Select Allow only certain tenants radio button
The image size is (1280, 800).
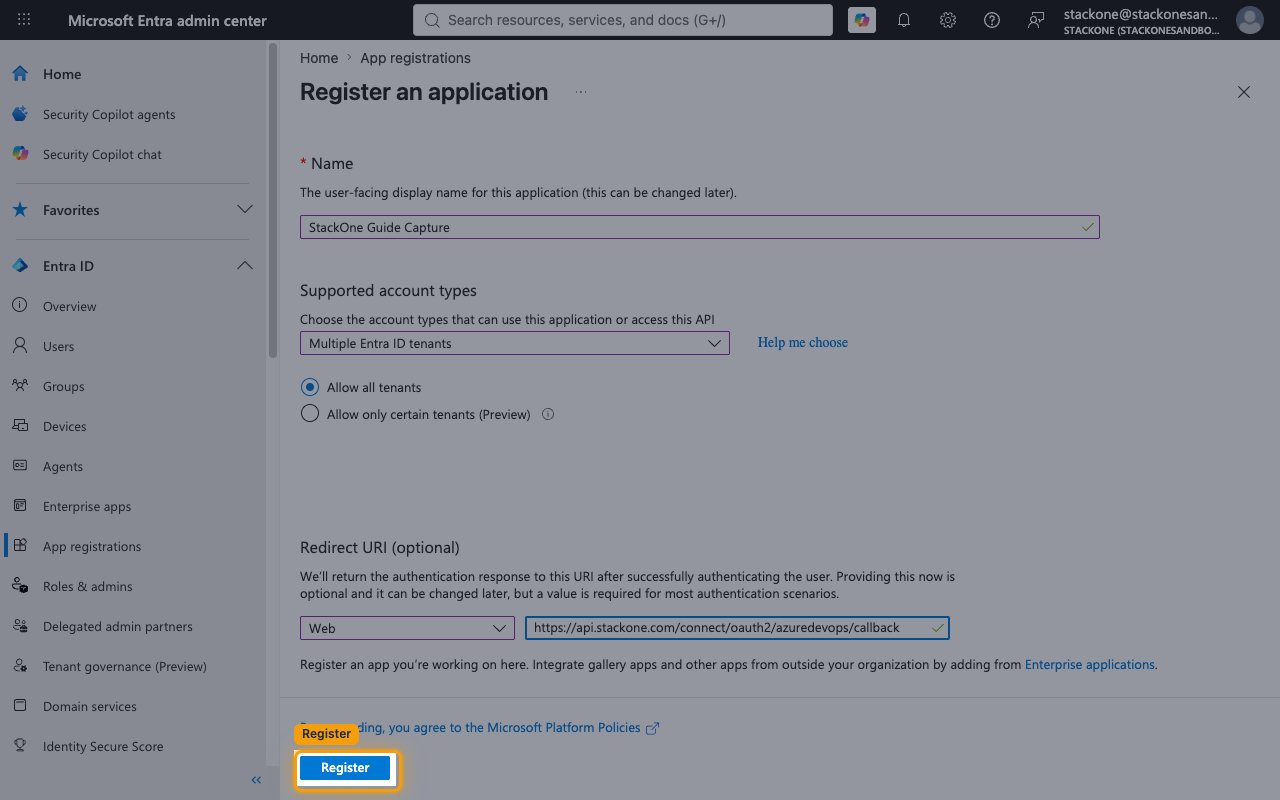pyautogui.click(x=310, y=414)
